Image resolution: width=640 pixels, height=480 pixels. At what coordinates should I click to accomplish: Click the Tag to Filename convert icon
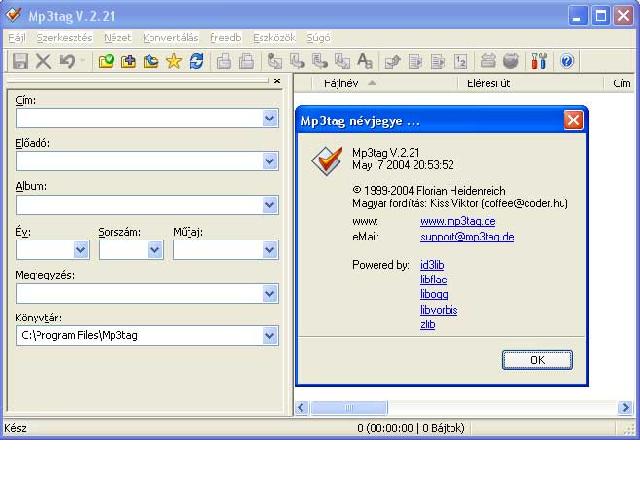coord(275,61)
